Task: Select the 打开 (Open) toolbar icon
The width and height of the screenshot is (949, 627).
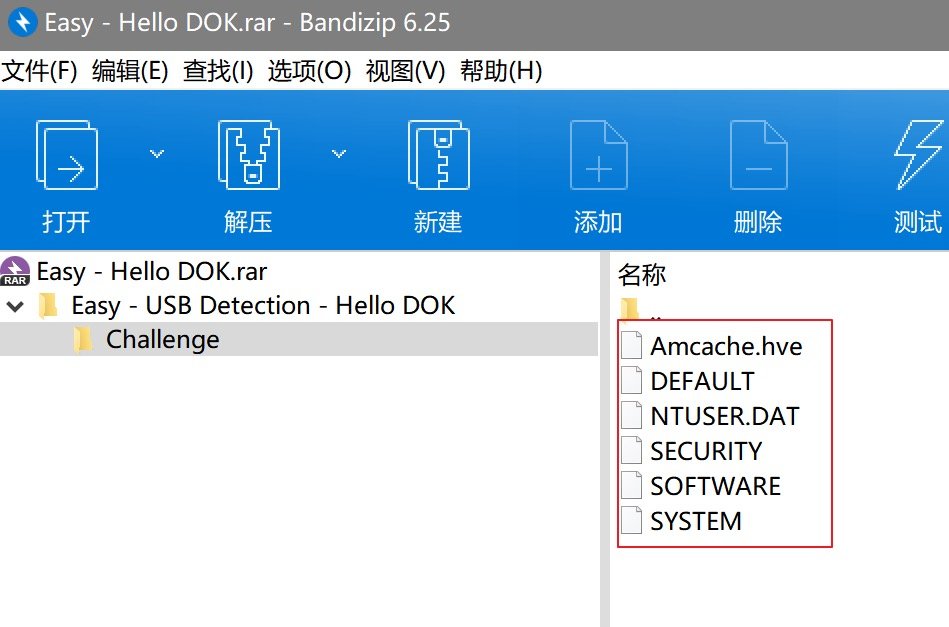Action: [x=66, y=155]
